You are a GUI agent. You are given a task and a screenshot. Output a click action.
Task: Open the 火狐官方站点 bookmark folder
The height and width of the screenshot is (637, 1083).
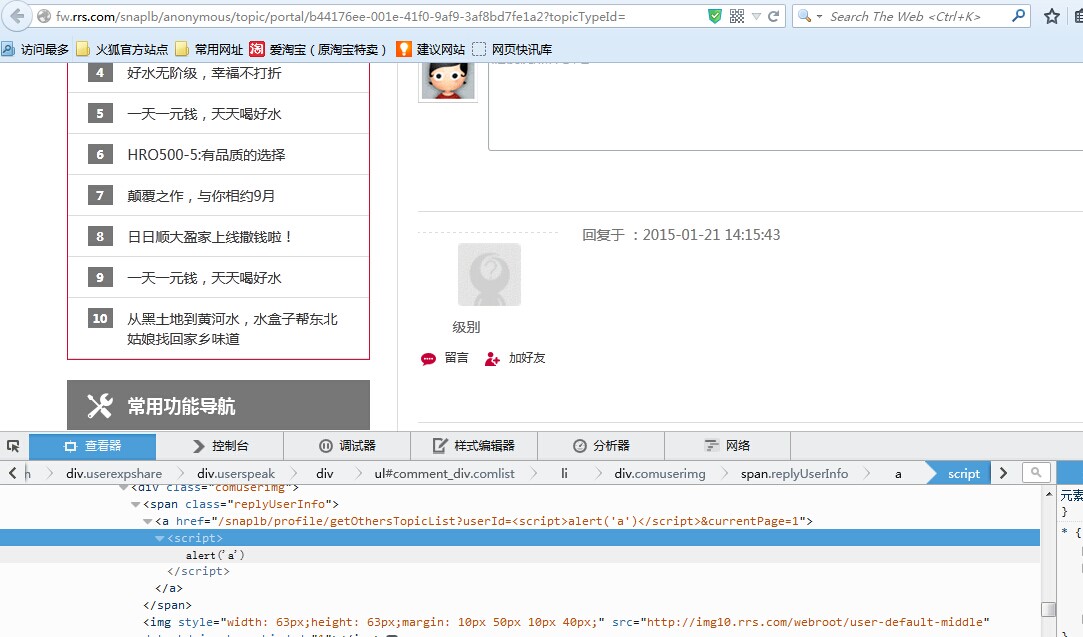[x=122, y=49]
